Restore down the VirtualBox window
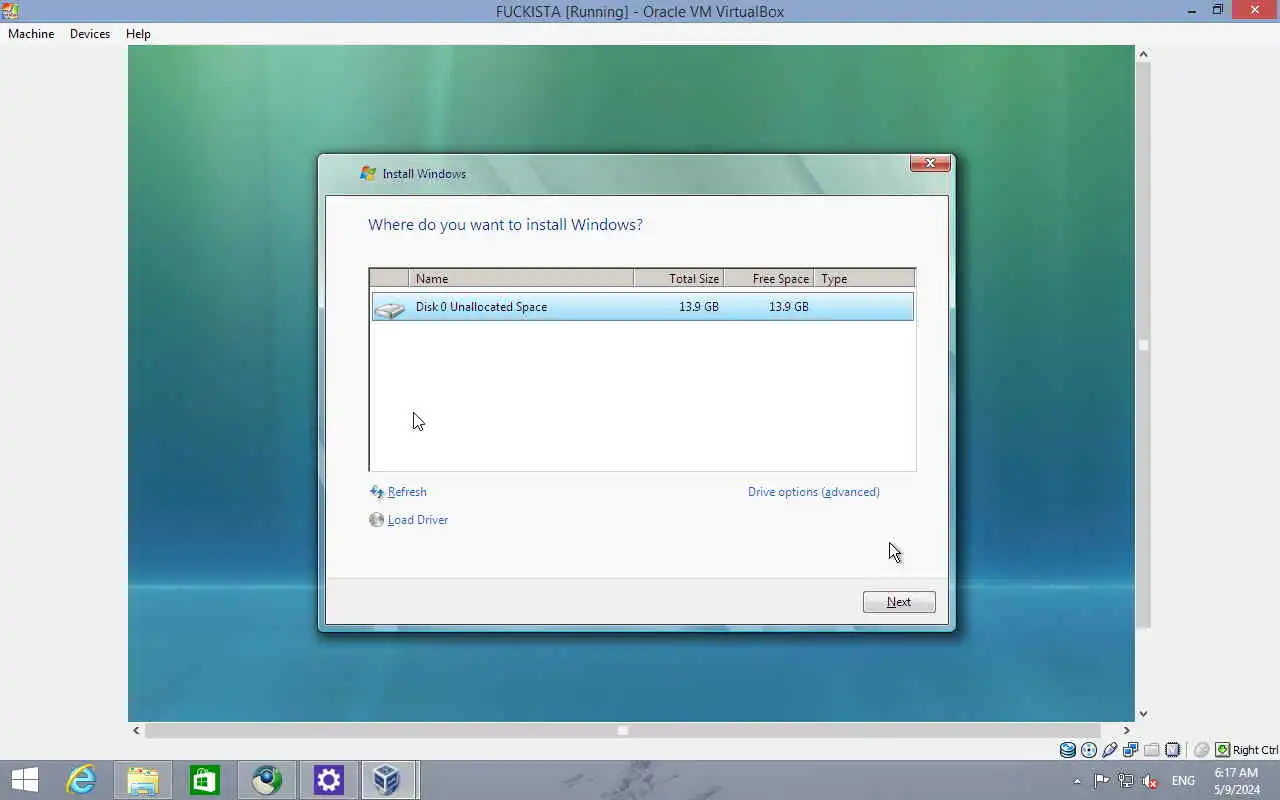This screenshot has width=1280, height=800. pyautogui.click(x=1217, y=10)
